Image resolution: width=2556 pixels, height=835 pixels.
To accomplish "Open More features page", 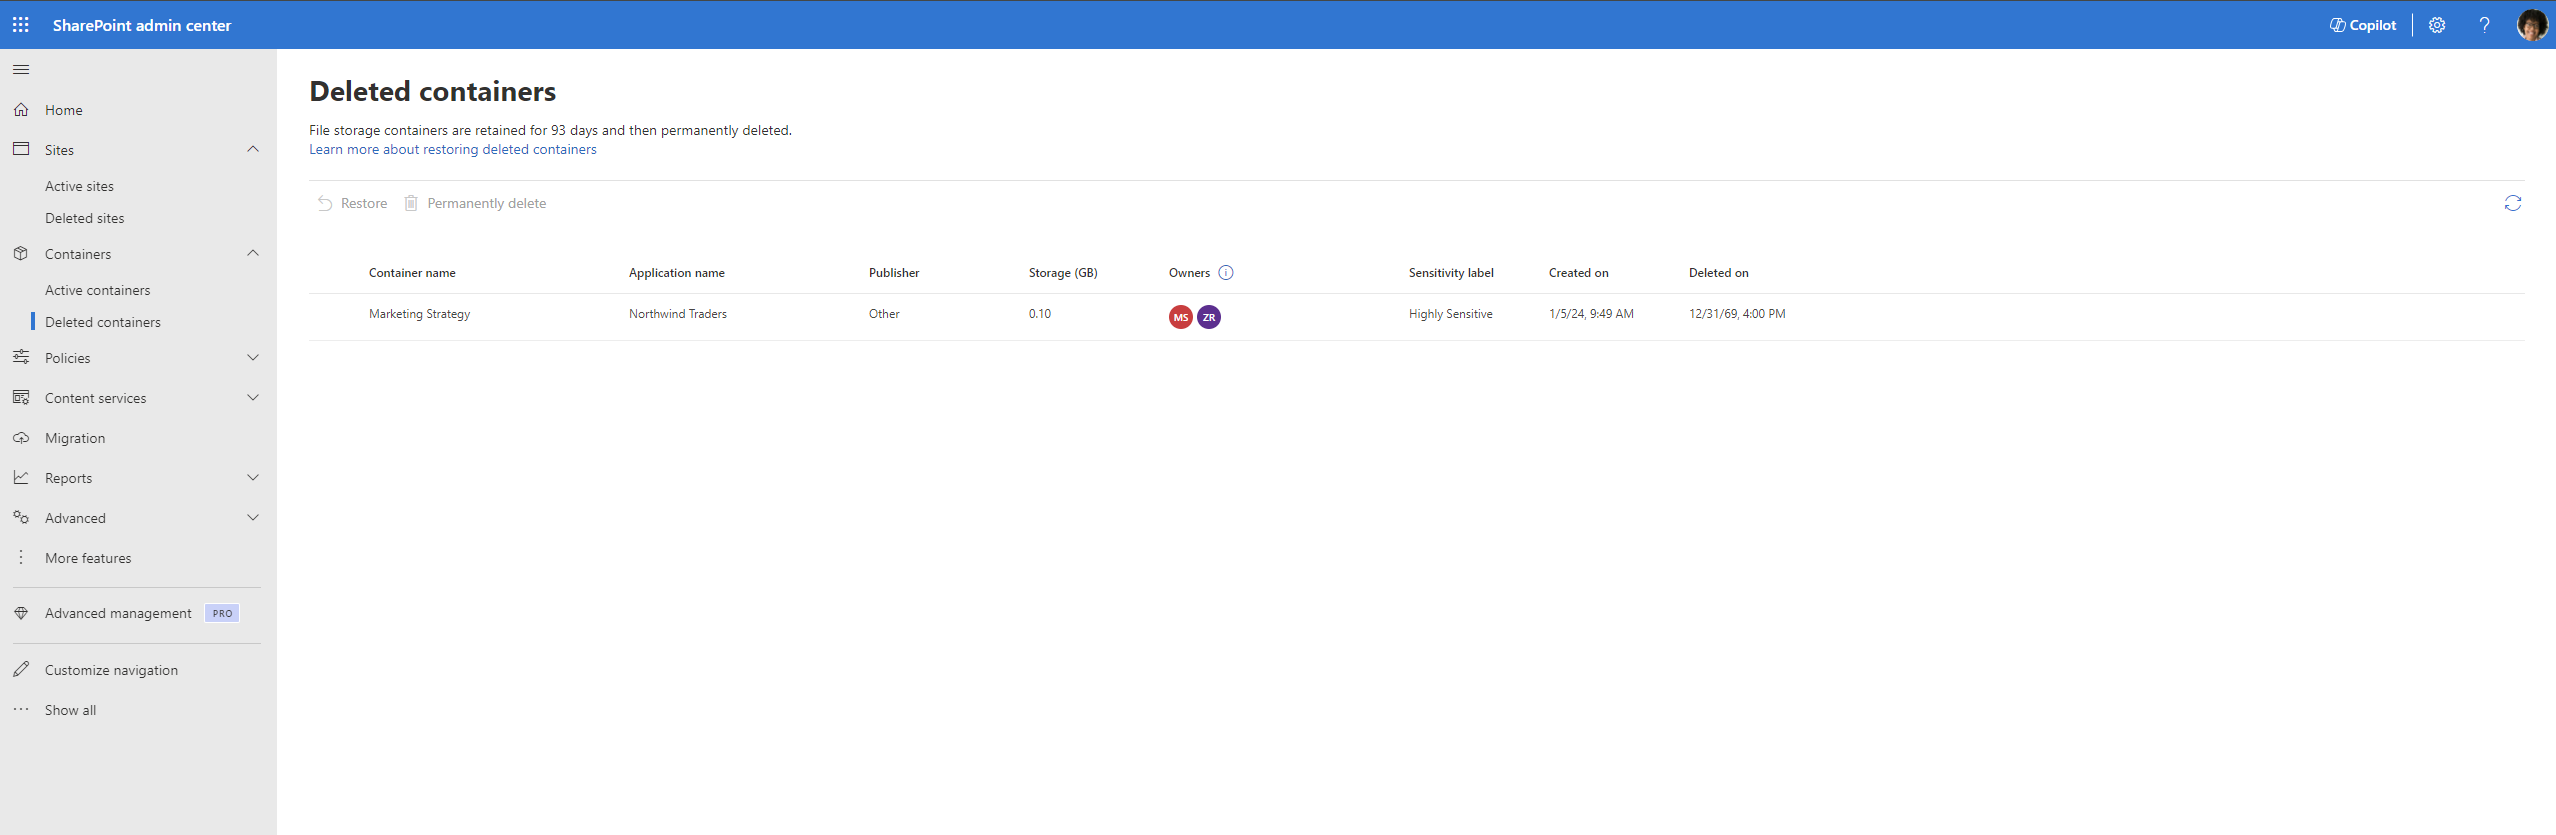I will point(88,558).
